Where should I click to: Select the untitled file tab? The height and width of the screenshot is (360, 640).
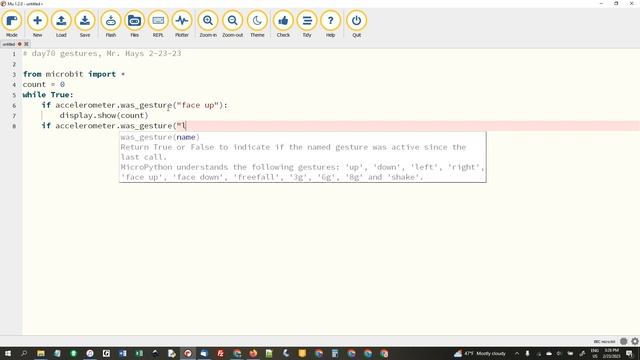[9, 44]
